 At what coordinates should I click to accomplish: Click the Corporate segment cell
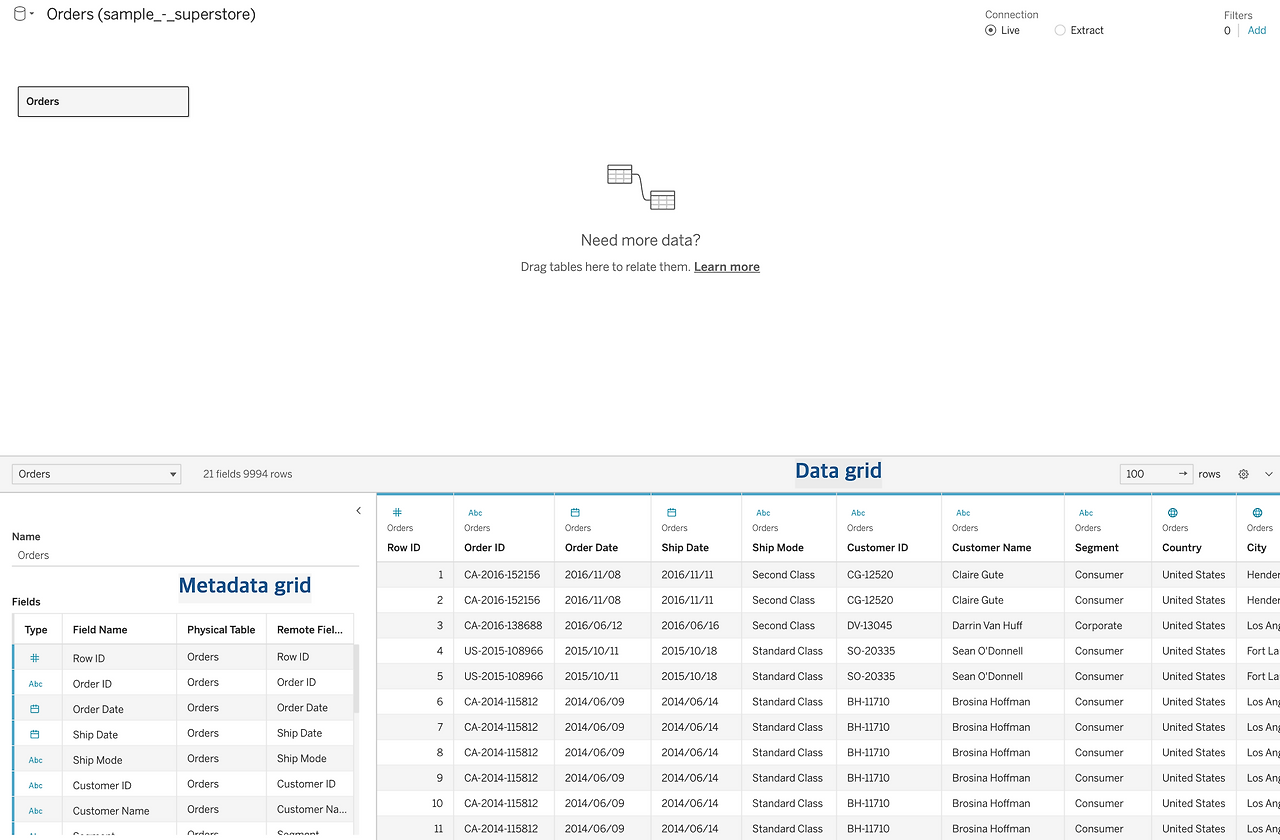[x=1108, y=626]
